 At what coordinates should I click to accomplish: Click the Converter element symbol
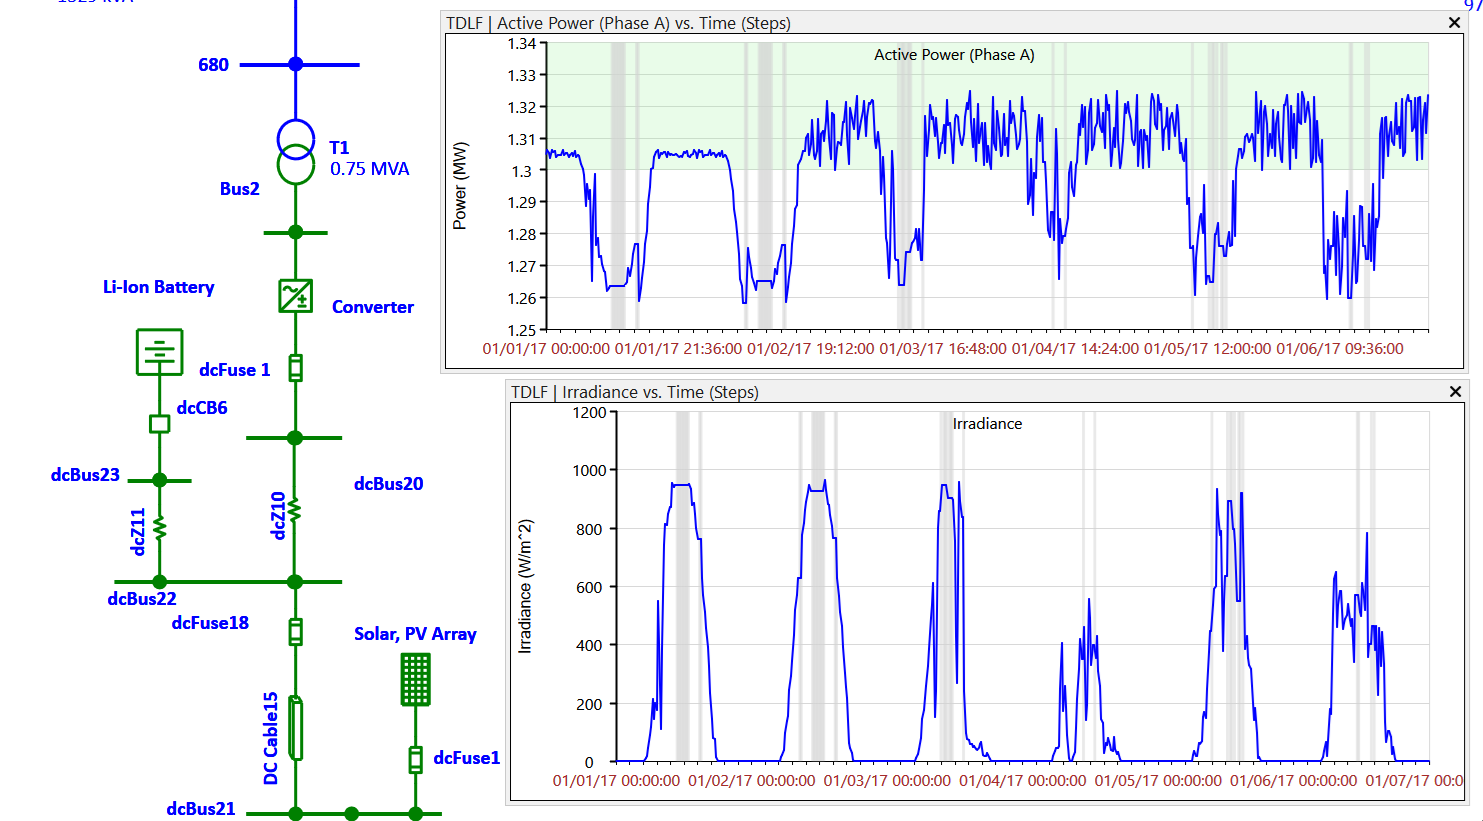(295, 296)
